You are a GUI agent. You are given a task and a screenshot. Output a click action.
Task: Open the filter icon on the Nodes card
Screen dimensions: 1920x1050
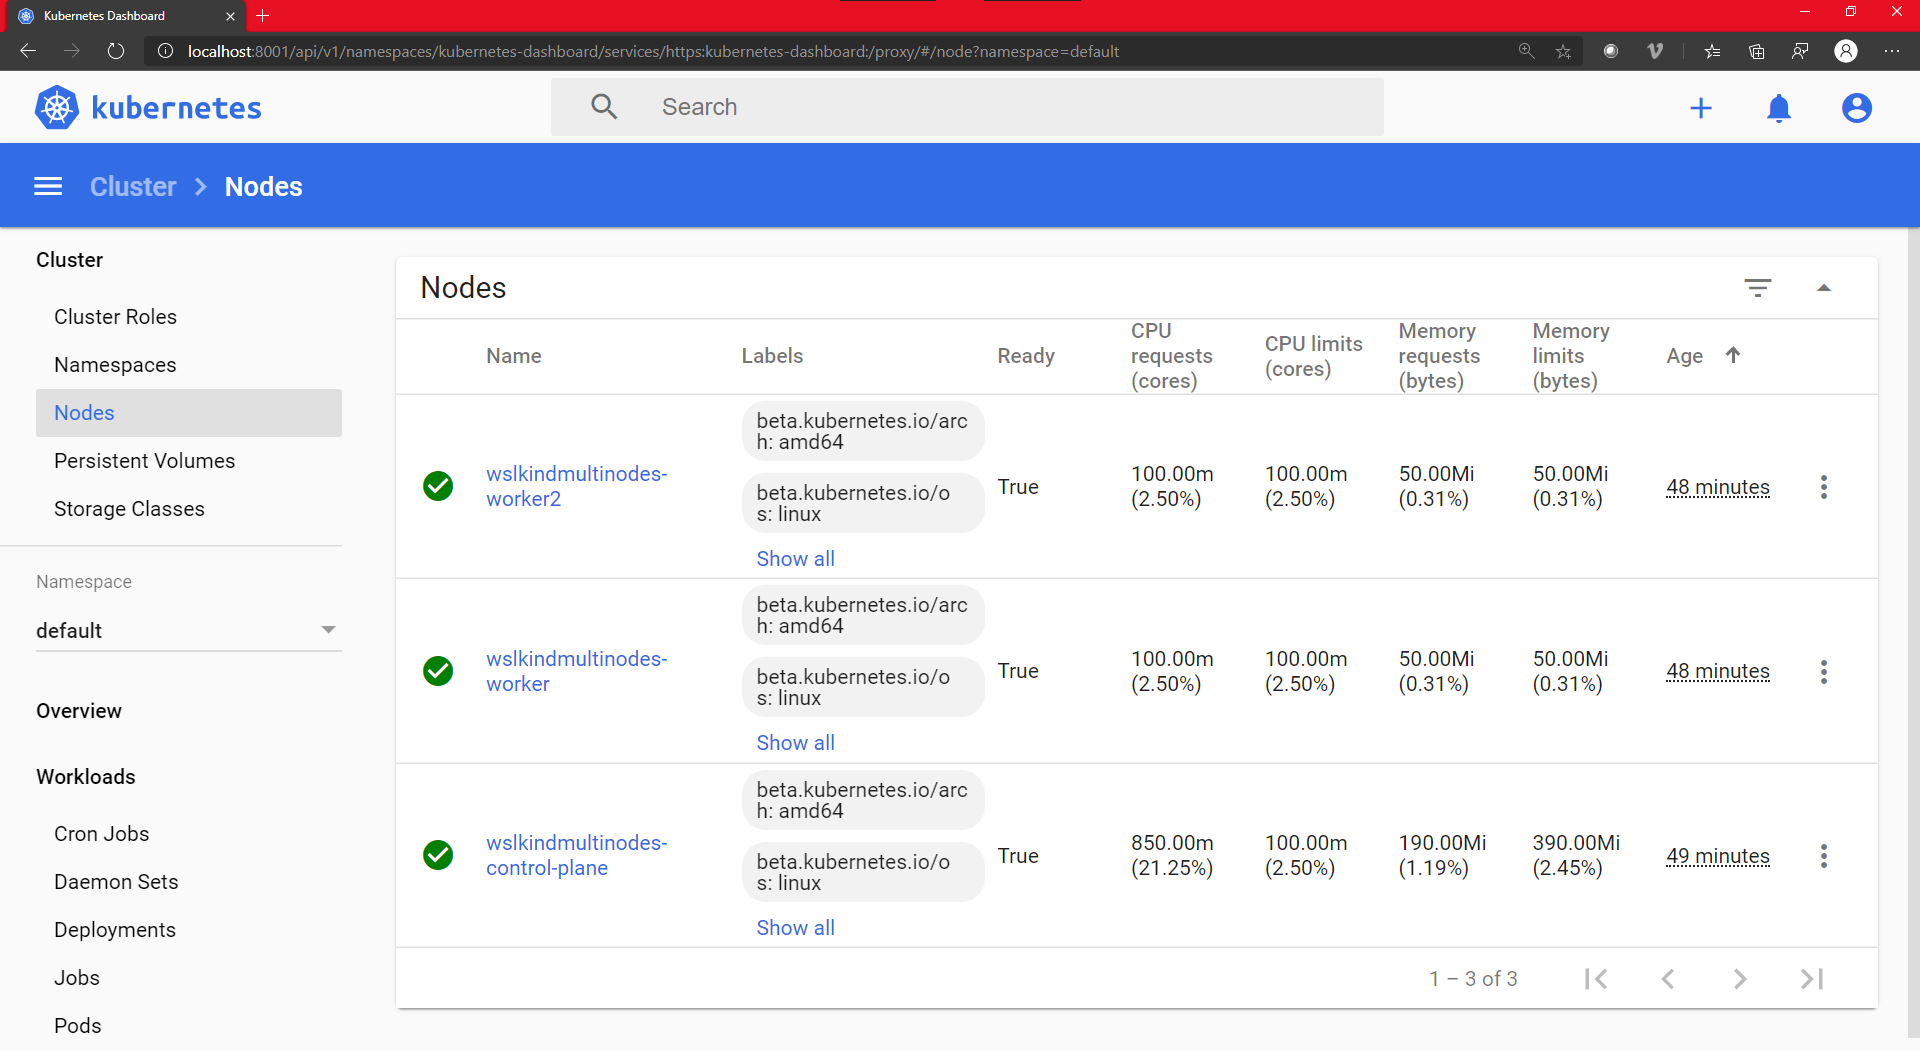(x=1758, y=287)
